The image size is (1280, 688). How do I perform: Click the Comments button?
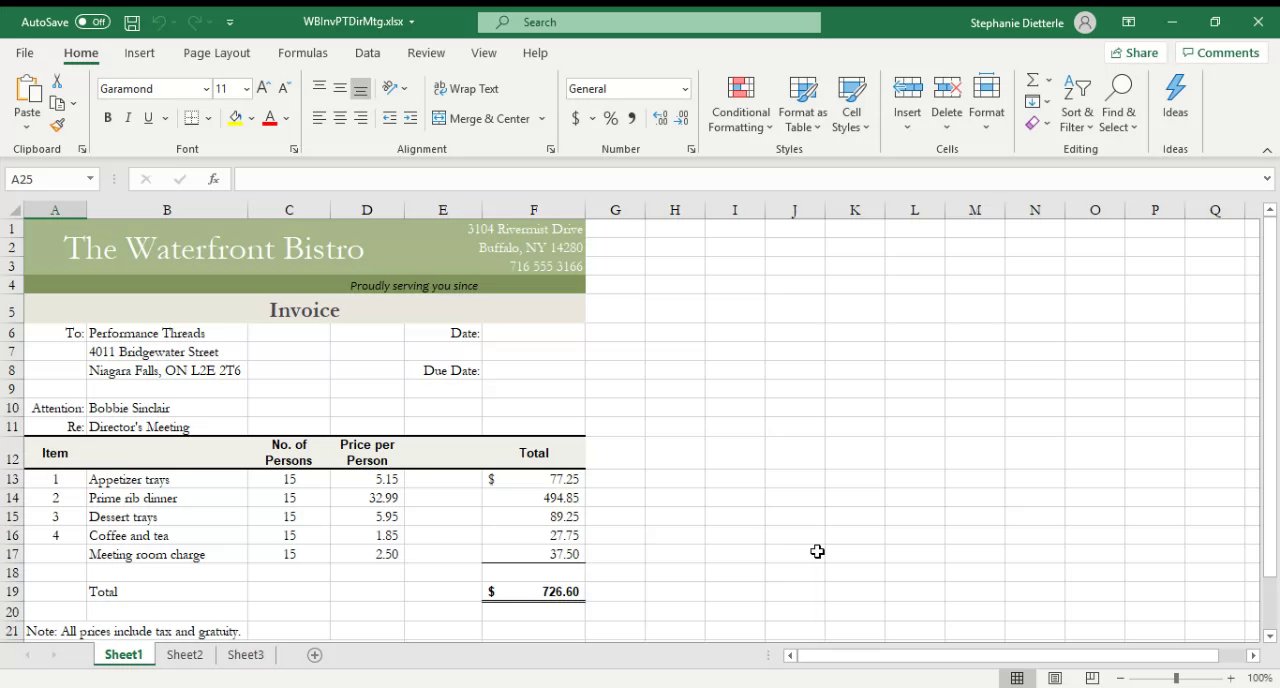click(x=1219, y=53)
